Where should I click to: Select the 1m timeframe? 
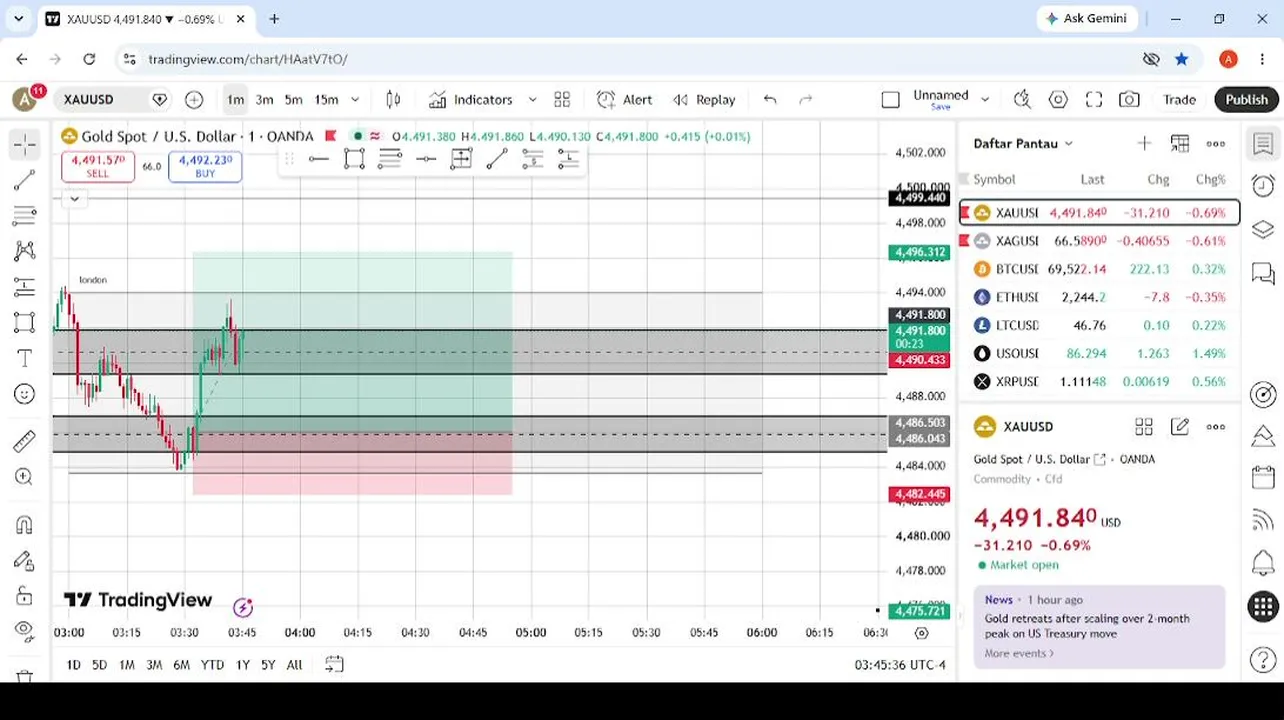point(235,99)
